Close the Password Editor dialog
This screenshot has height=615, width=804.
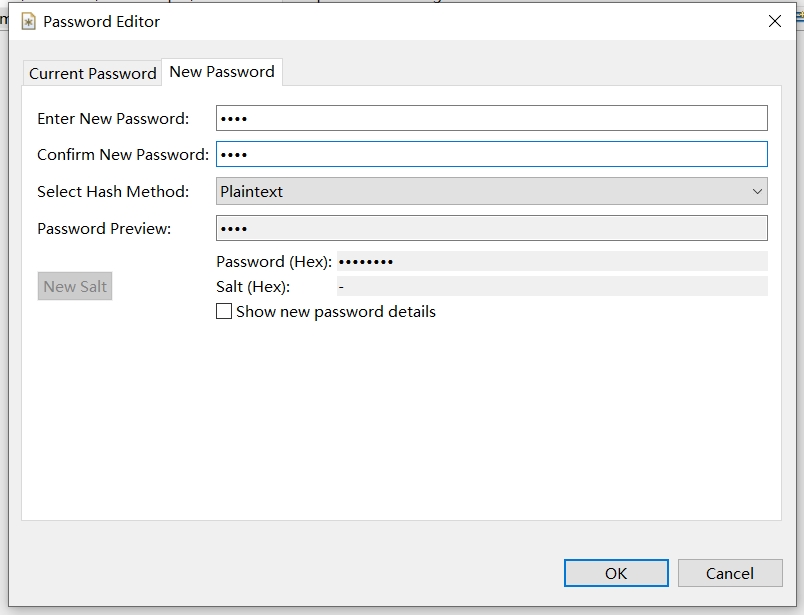tap(774, 21)
